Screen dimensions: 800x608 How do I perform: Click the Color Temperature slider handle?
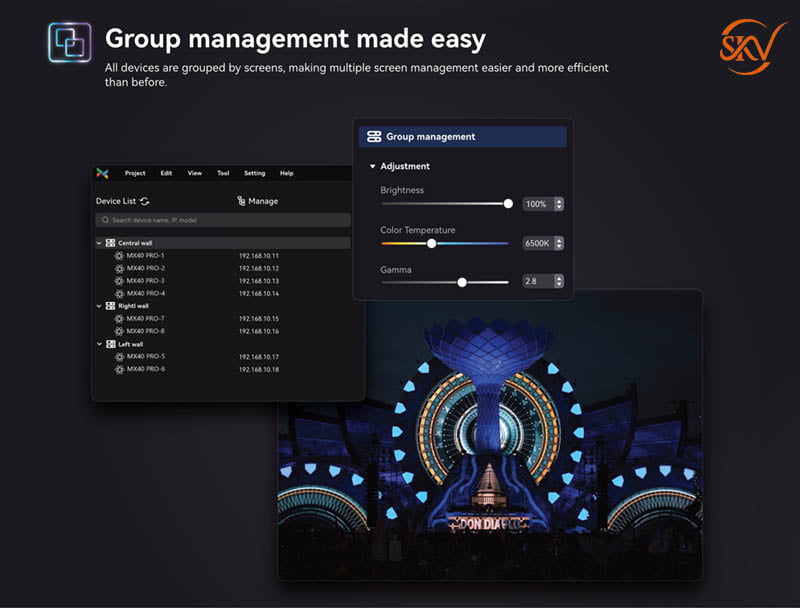coord(432,243)
